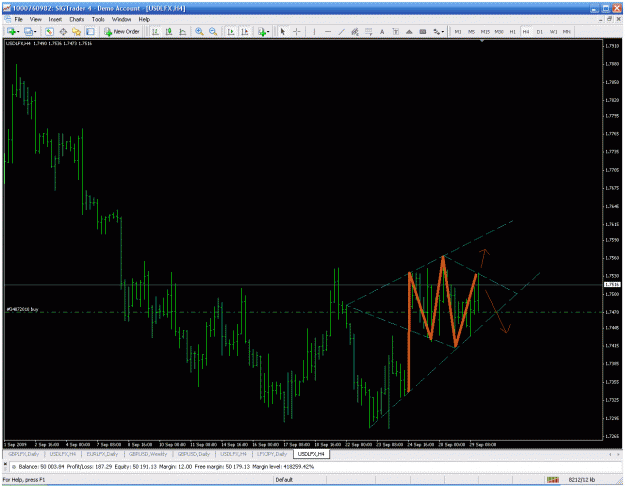Show the Market Watch window
This screenshot has width=625, height=486.
click(49, 31)
